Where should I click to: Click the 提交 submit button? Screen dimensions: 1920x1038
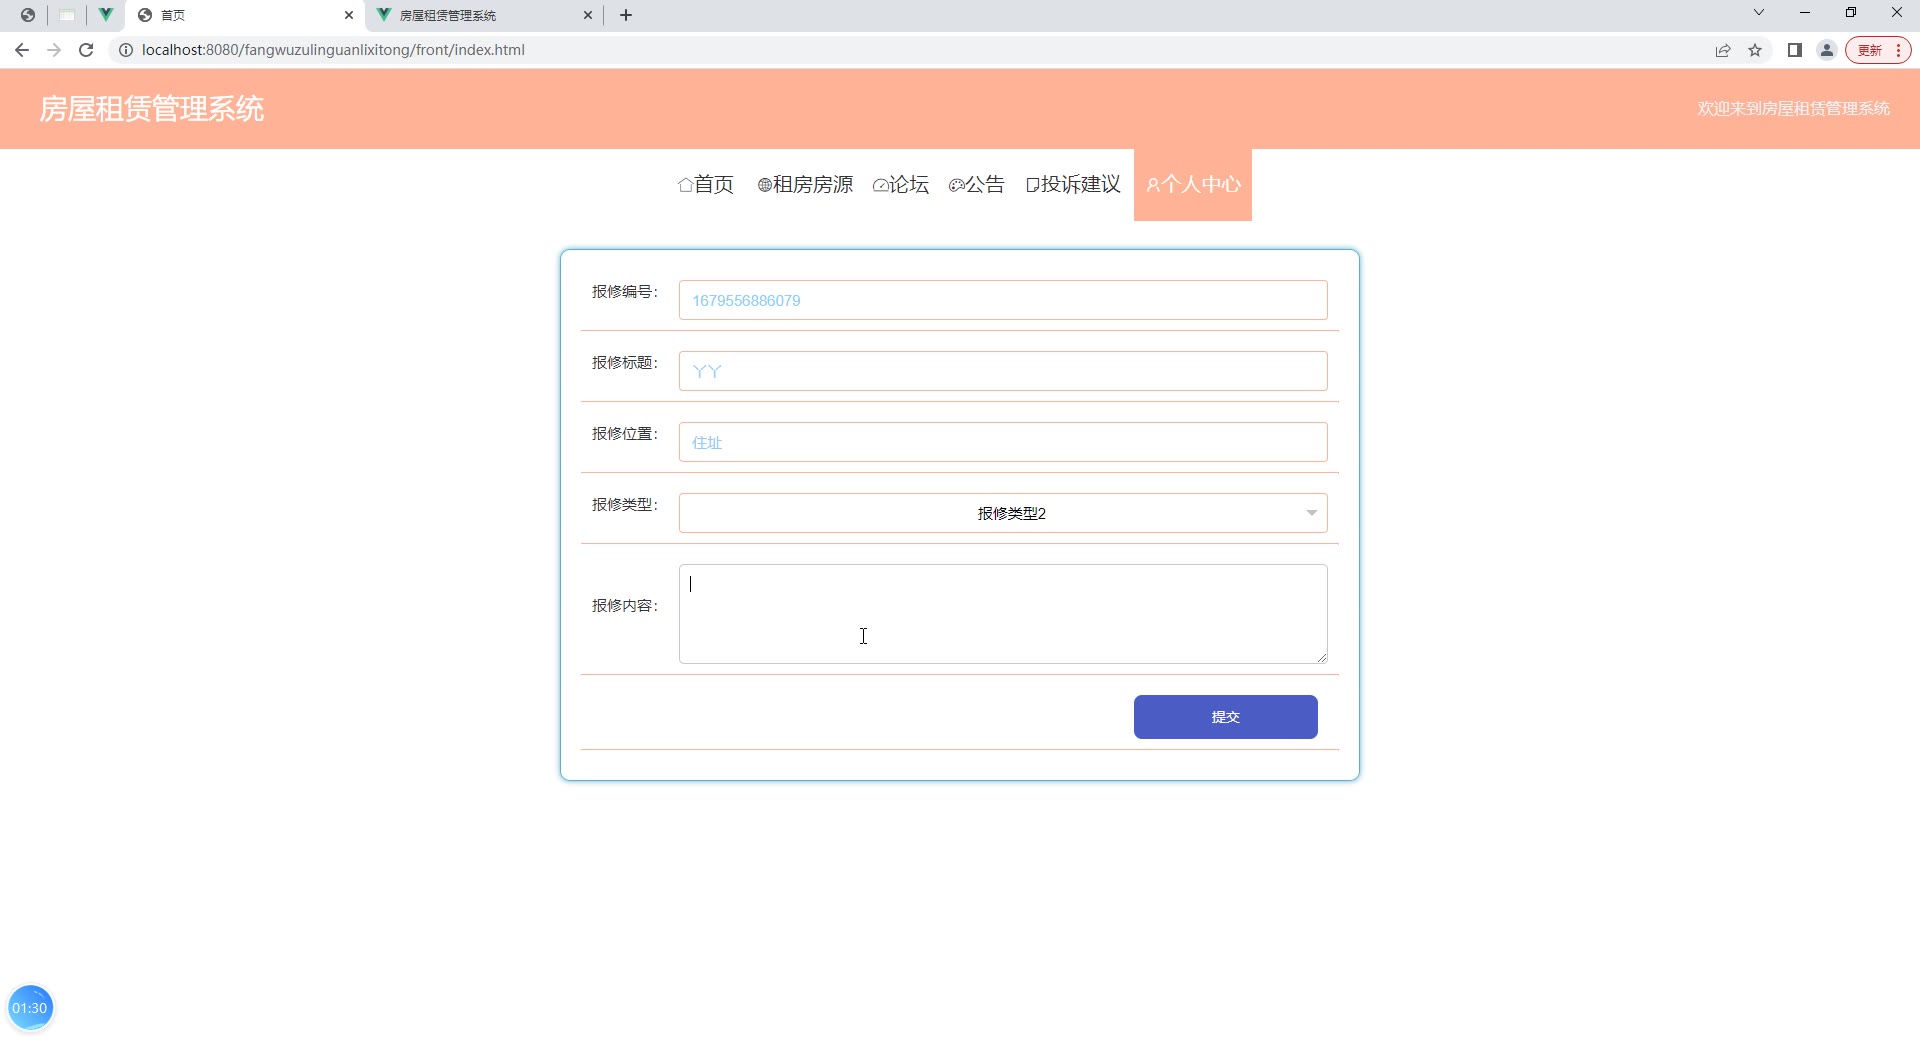pyautogui.click(x=1225, y=717)
